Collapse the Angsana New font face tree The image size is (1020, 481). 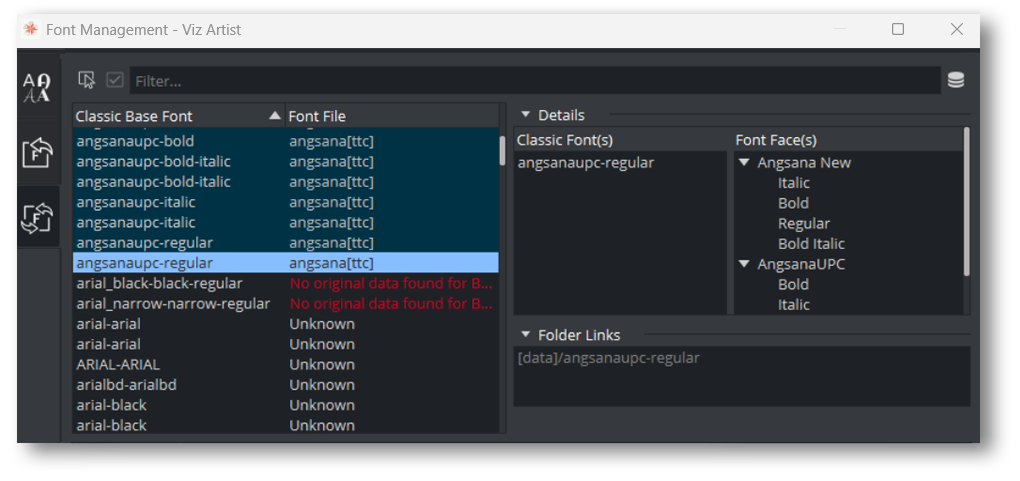coord(744,163)
